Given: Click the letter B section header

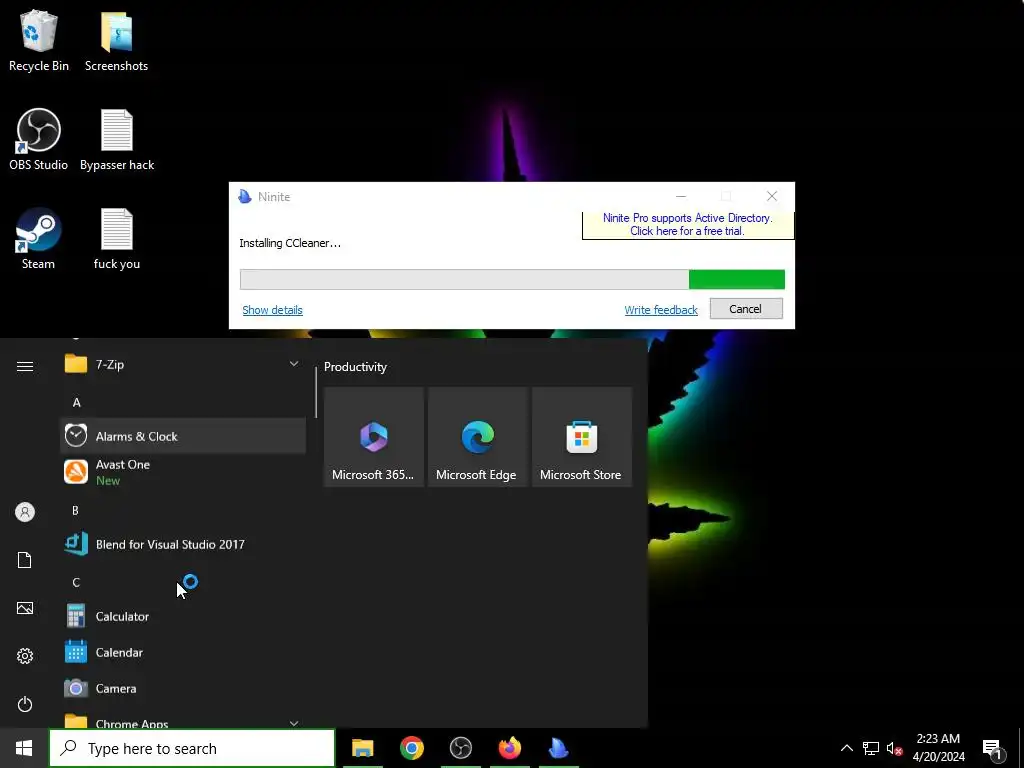Looking at the screenshot, I should pyautogui.click(x=75, y=510).
